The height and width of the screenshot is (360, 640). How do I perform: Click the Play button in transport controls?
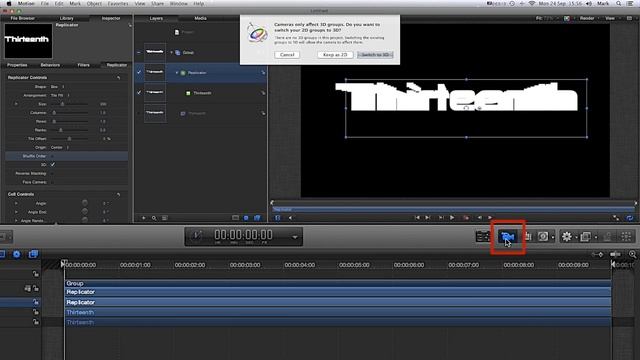coord(452,218)
